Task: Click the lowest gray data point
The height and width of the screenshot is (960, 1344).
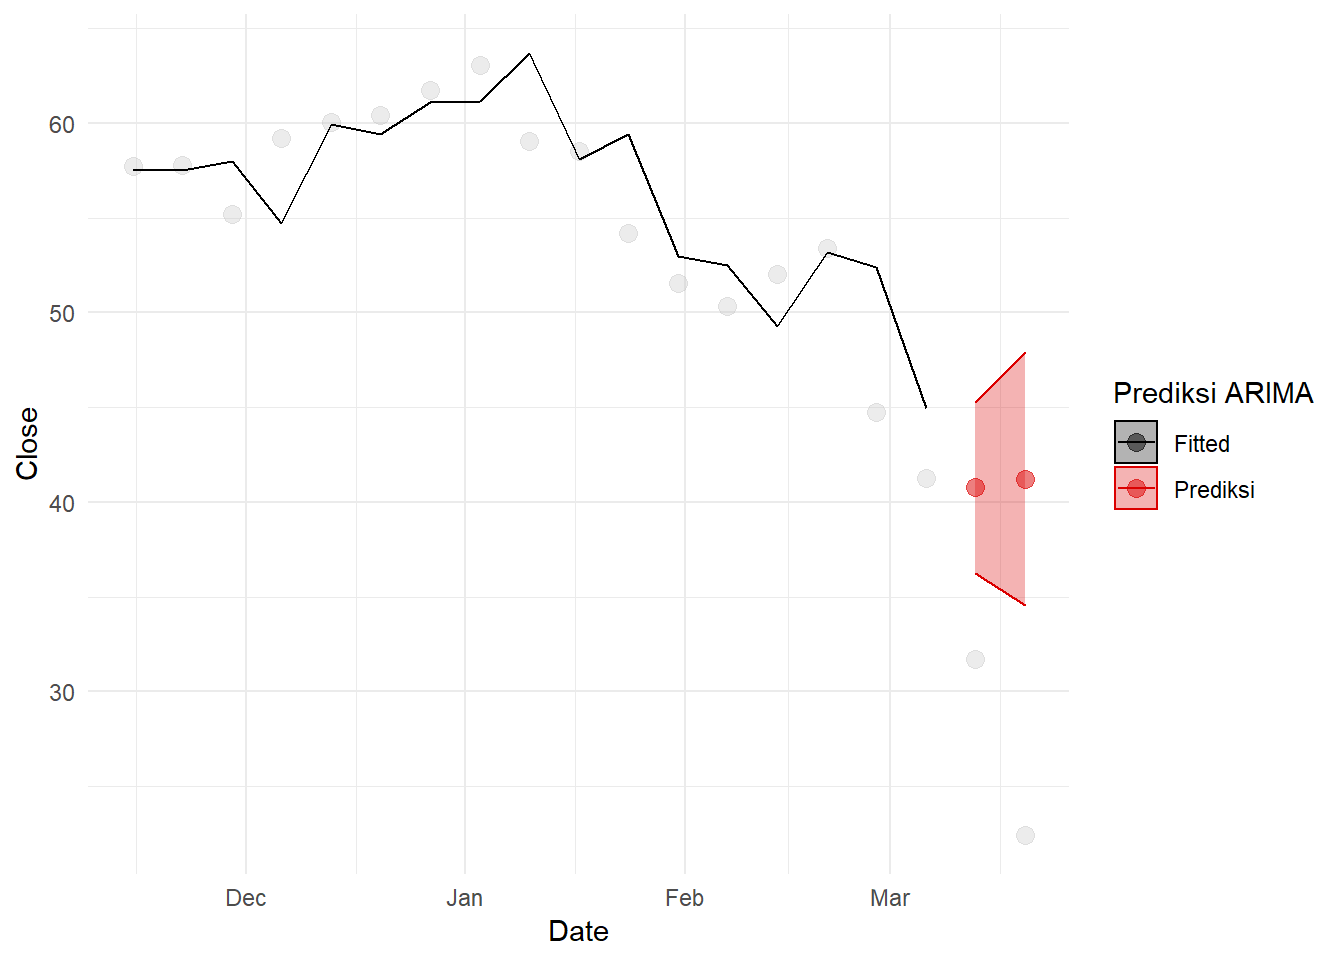Action: pos(1025,835)
